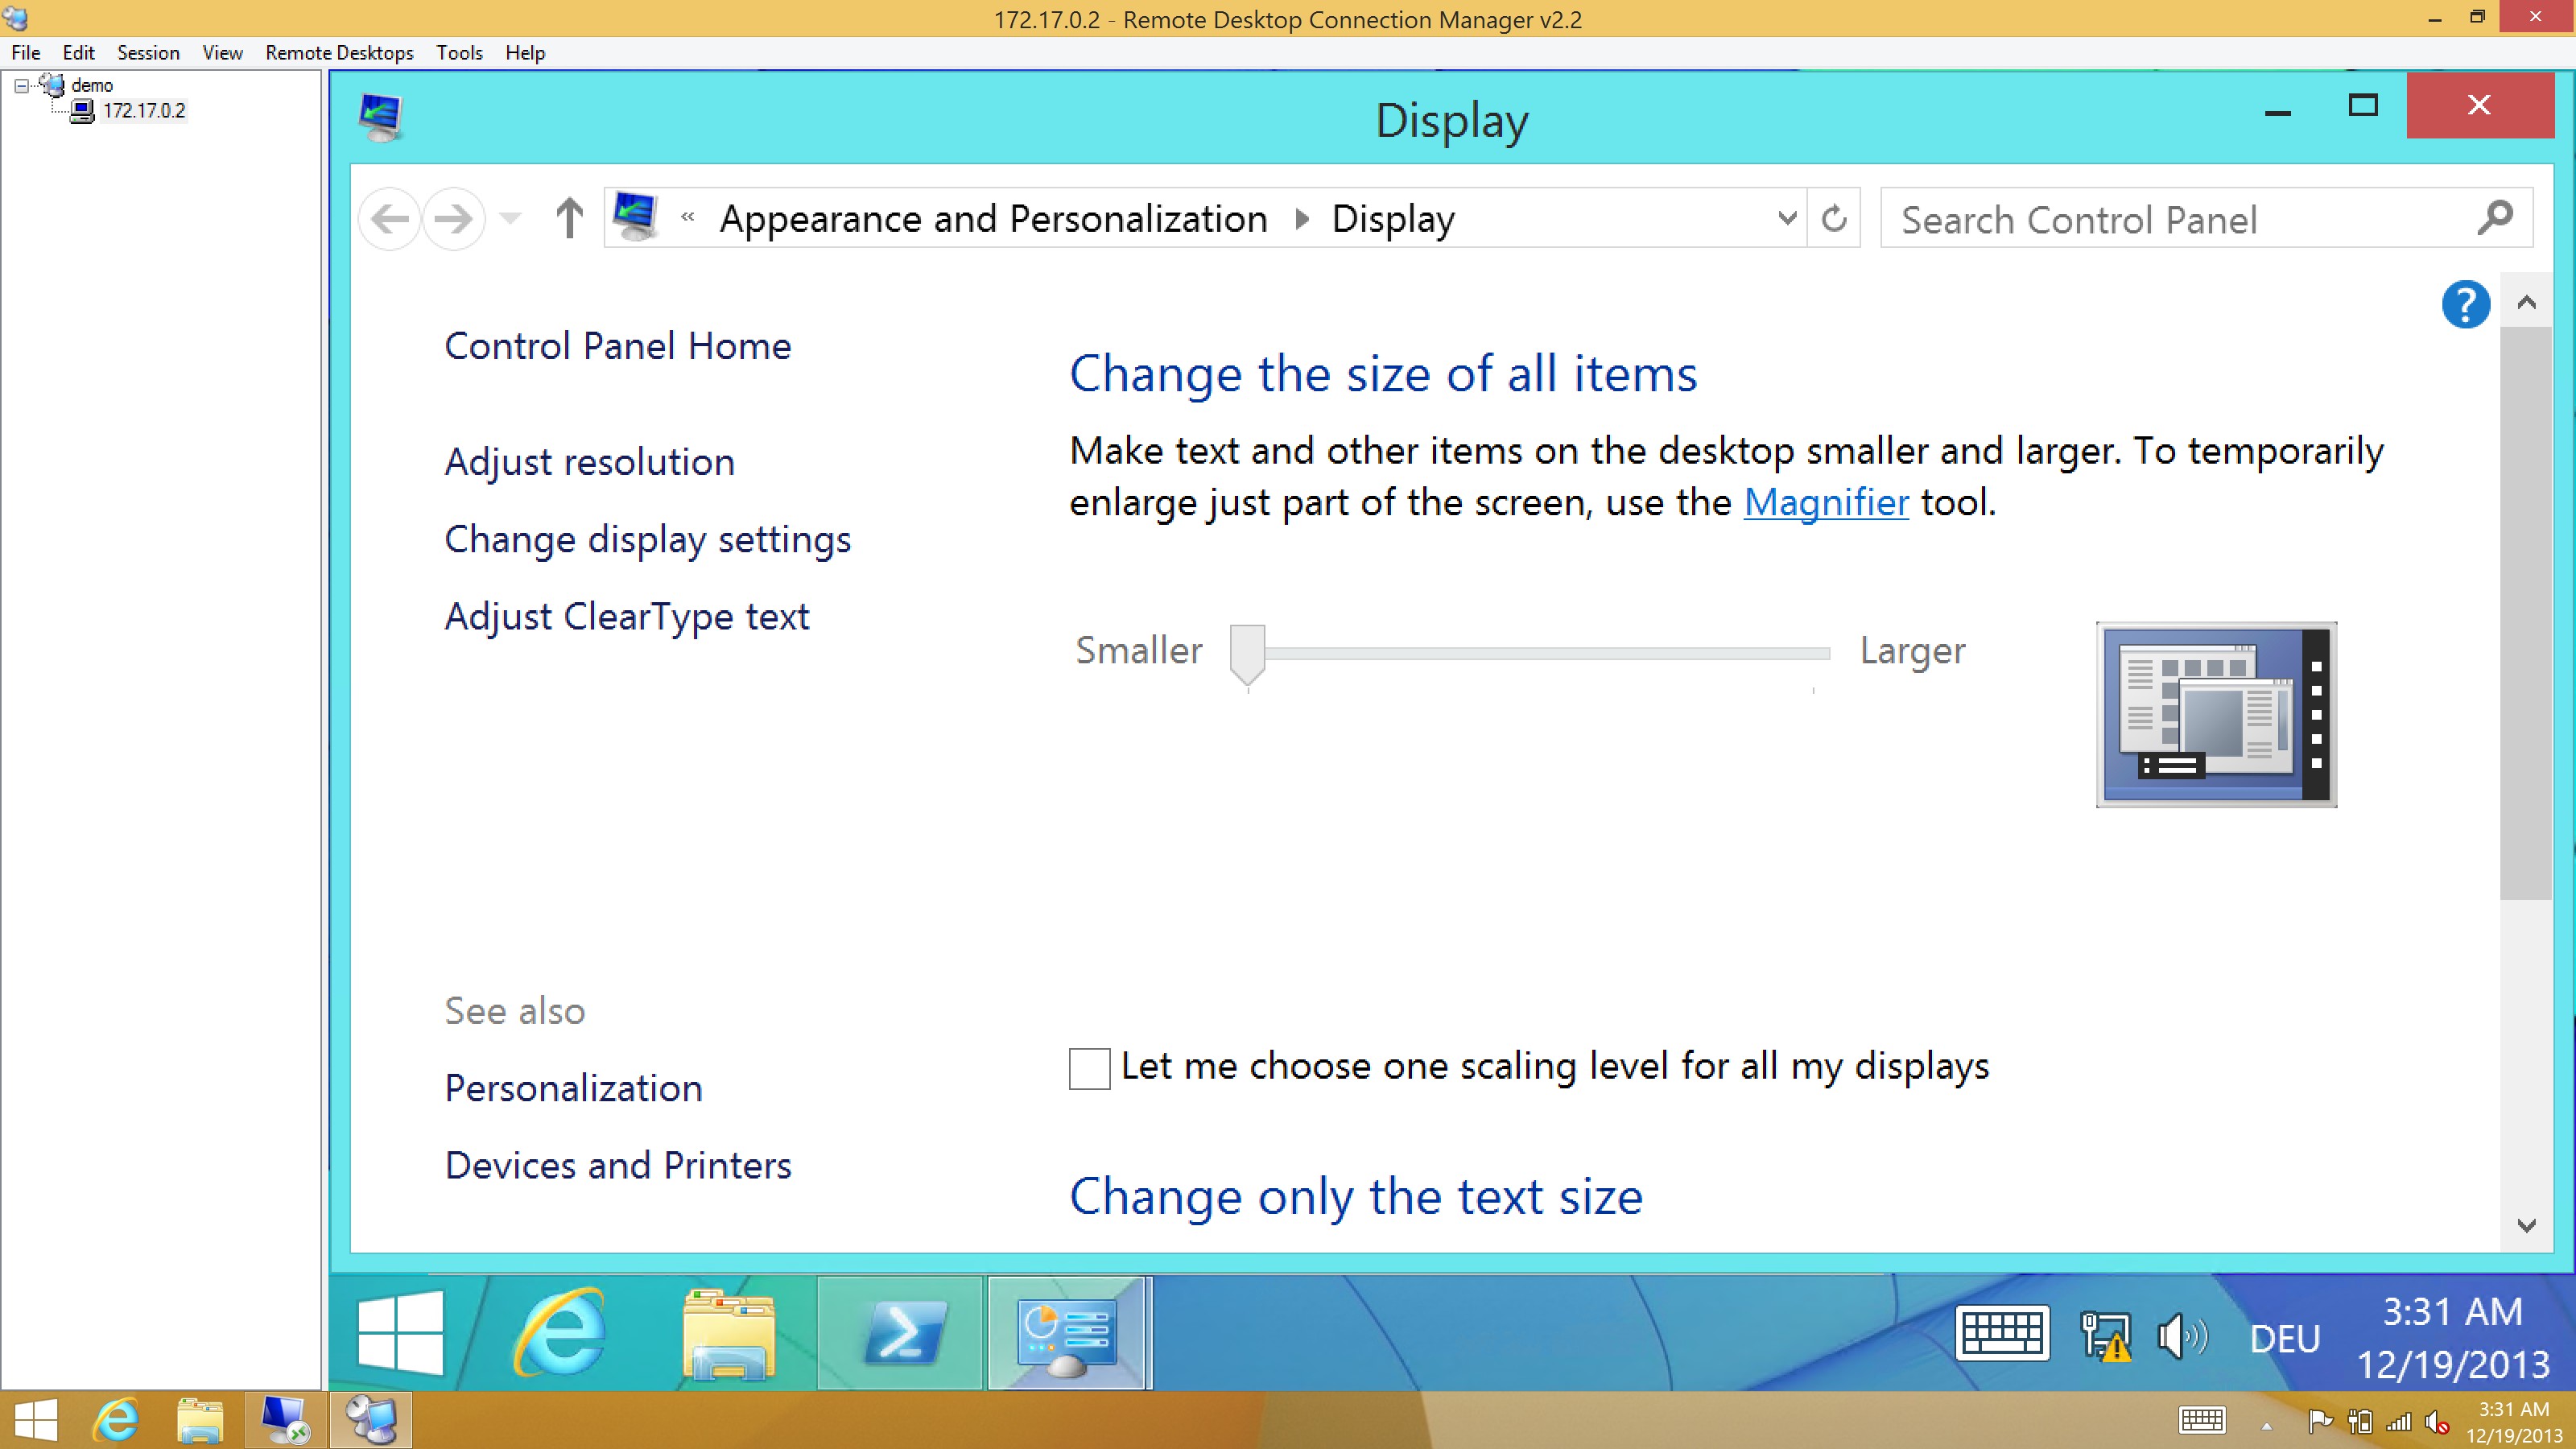
Task: Select the 172.17.0.2 server tree item
Action: (x=143, y=111)
